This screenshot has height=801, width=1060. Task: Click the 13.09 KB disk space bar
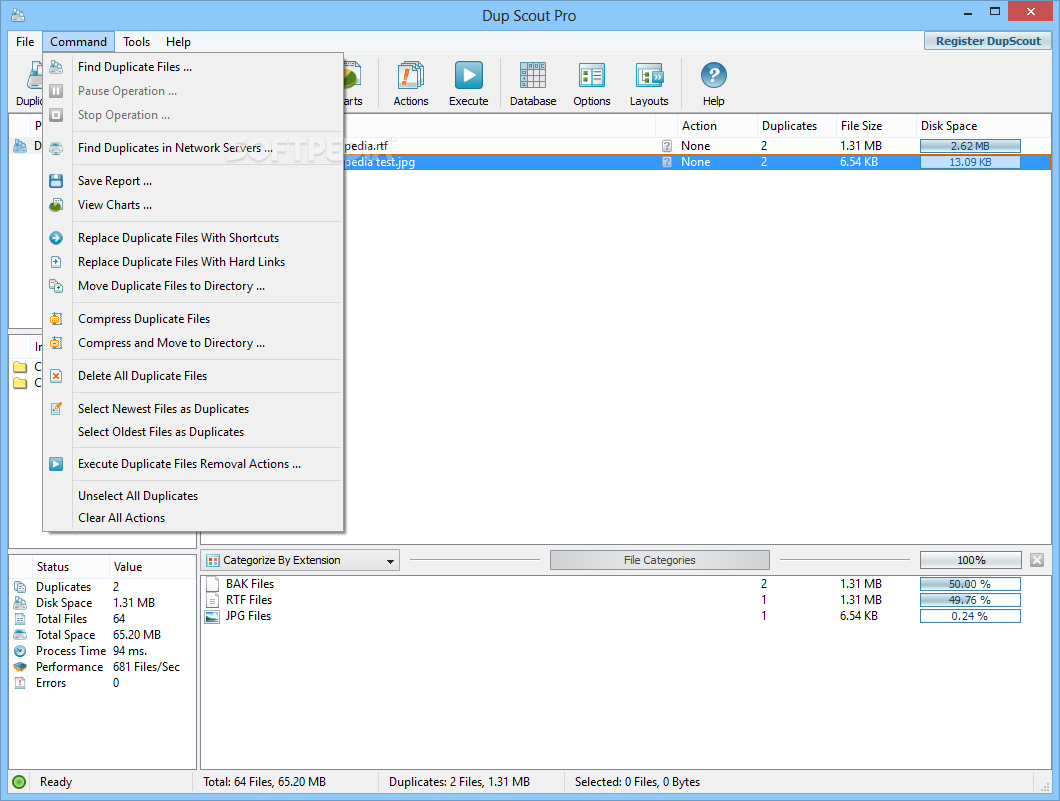(x=970, y=162)
